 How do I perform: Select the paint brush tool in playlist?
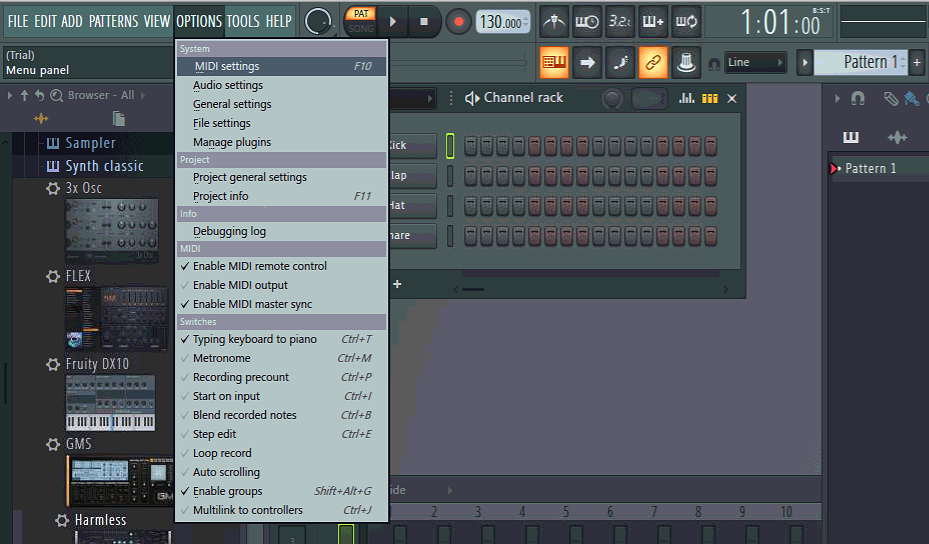(x=911, y=98)
